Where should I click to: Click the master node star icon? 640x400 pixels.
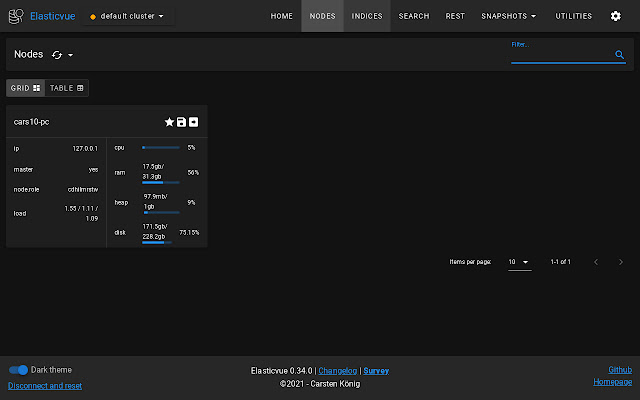169,122
